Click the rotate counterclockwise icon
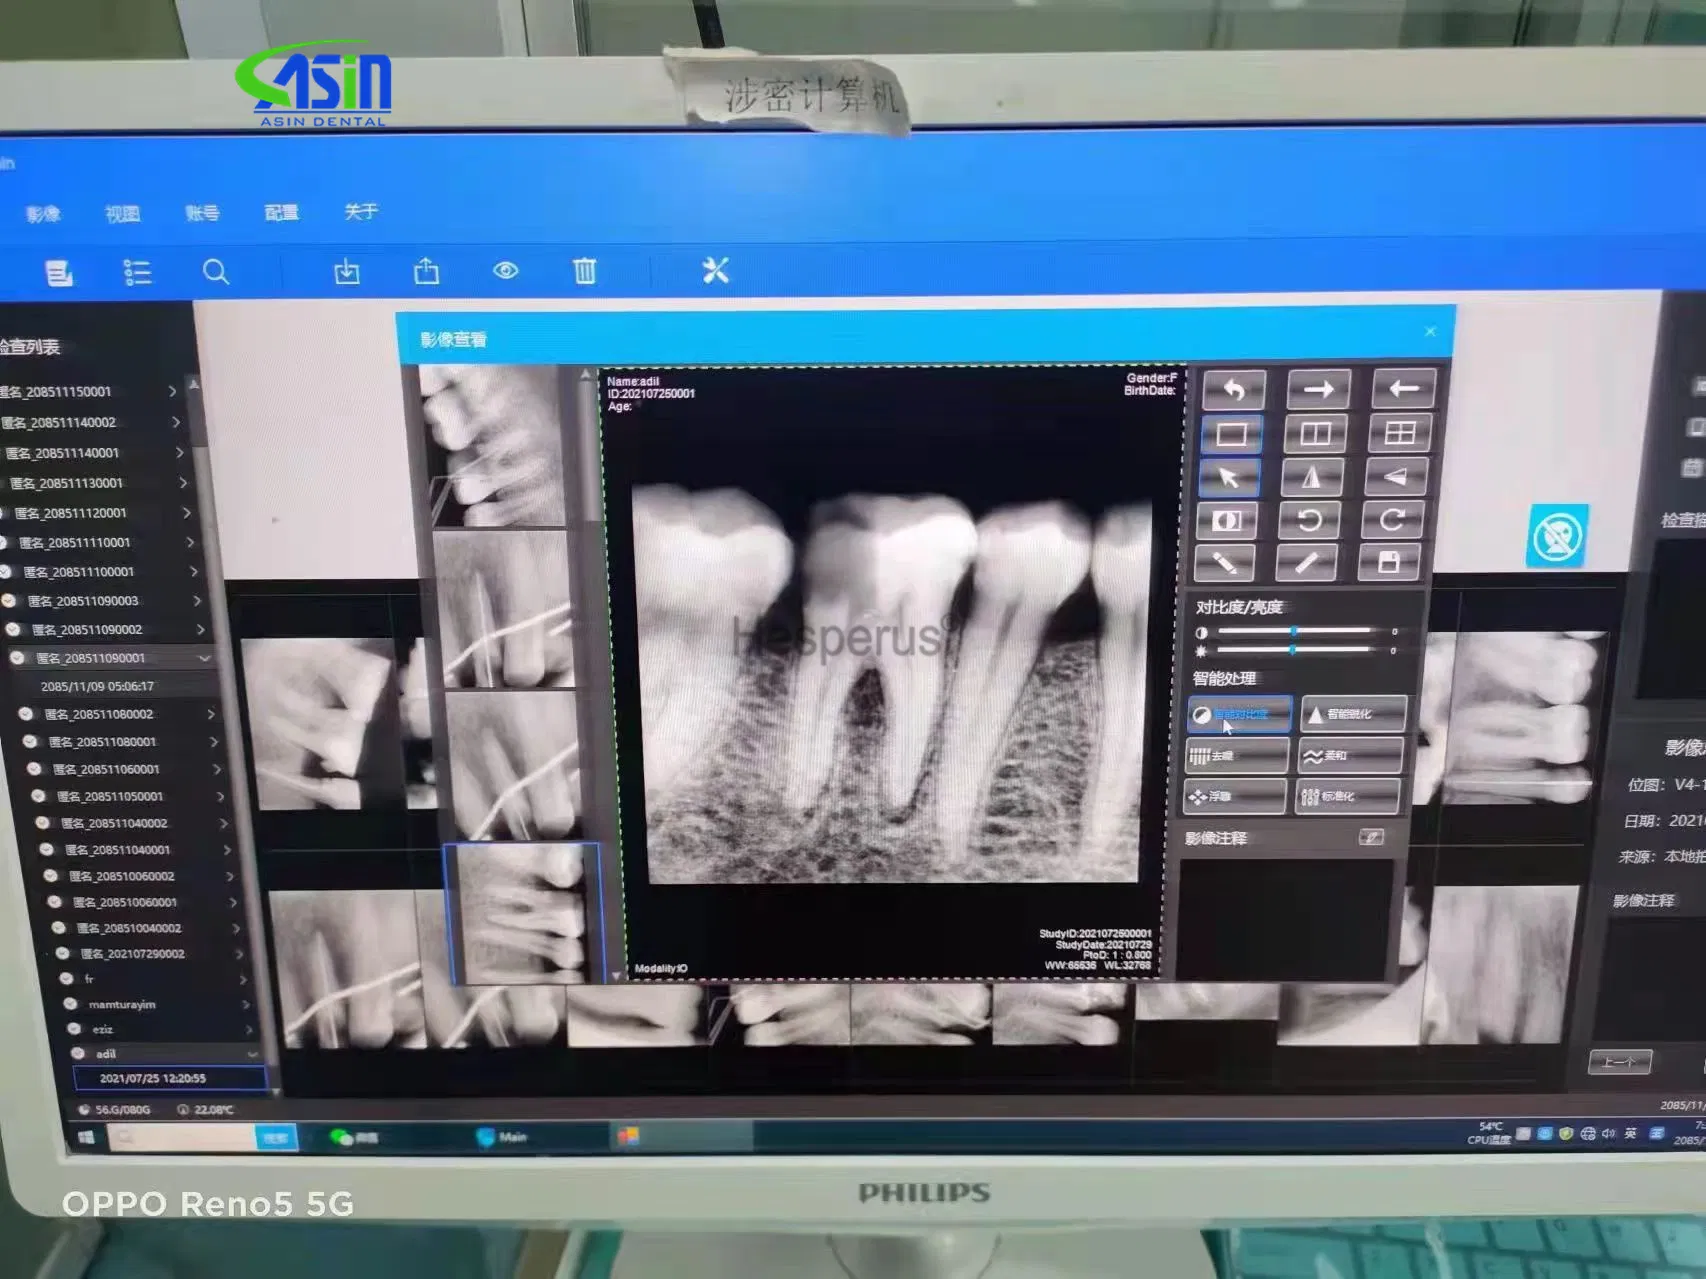This screenshot has height=1279, width=1706. pyautogui.click(x=1311, y=521)
